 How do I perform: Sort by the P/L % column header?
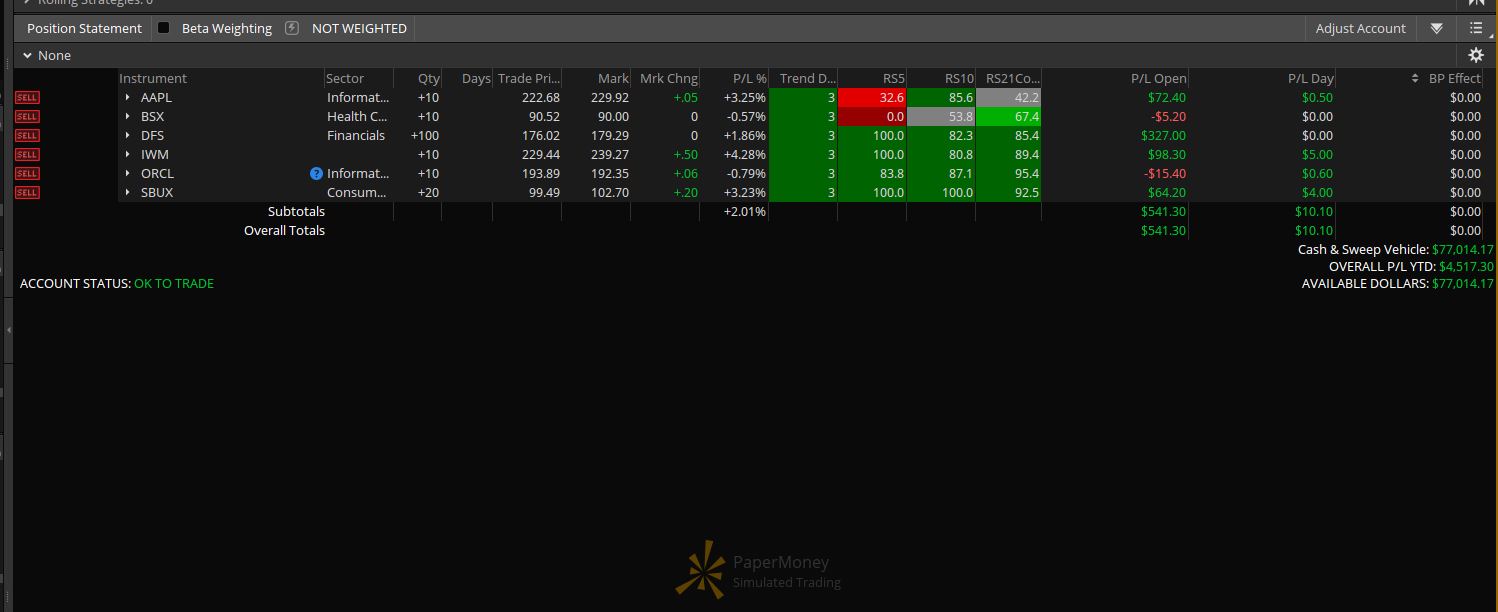pos(749,79)
